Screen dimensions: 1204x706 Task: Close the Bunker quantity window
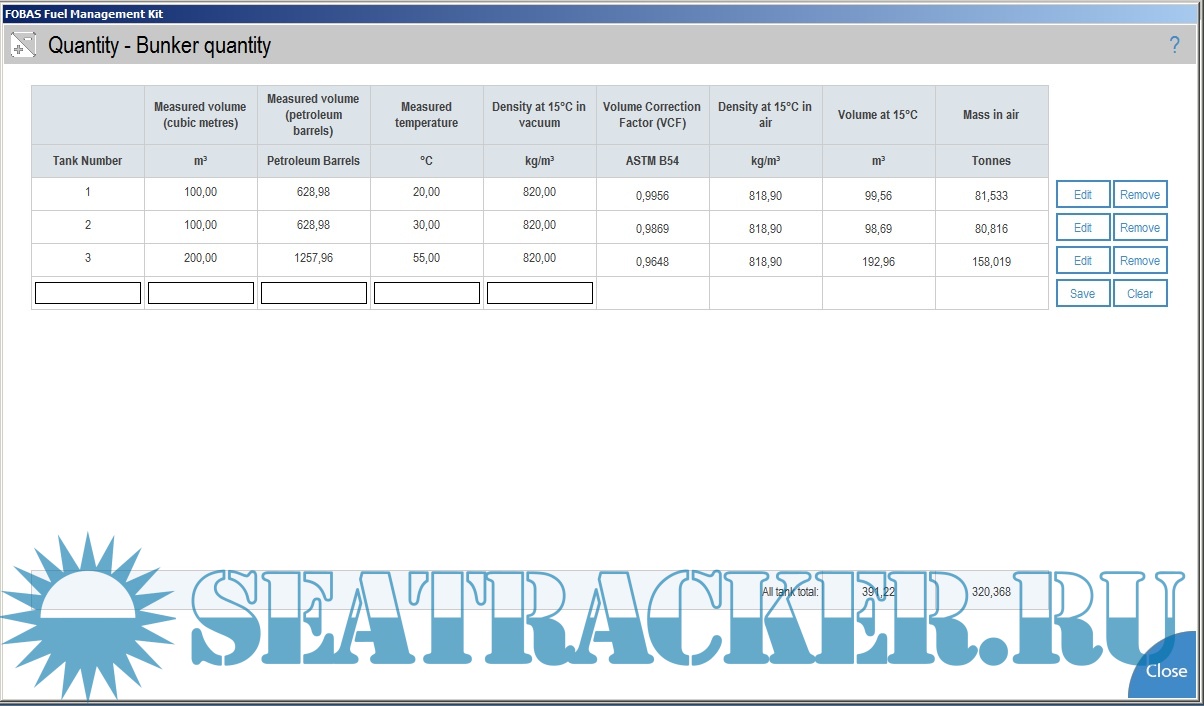1166,671
